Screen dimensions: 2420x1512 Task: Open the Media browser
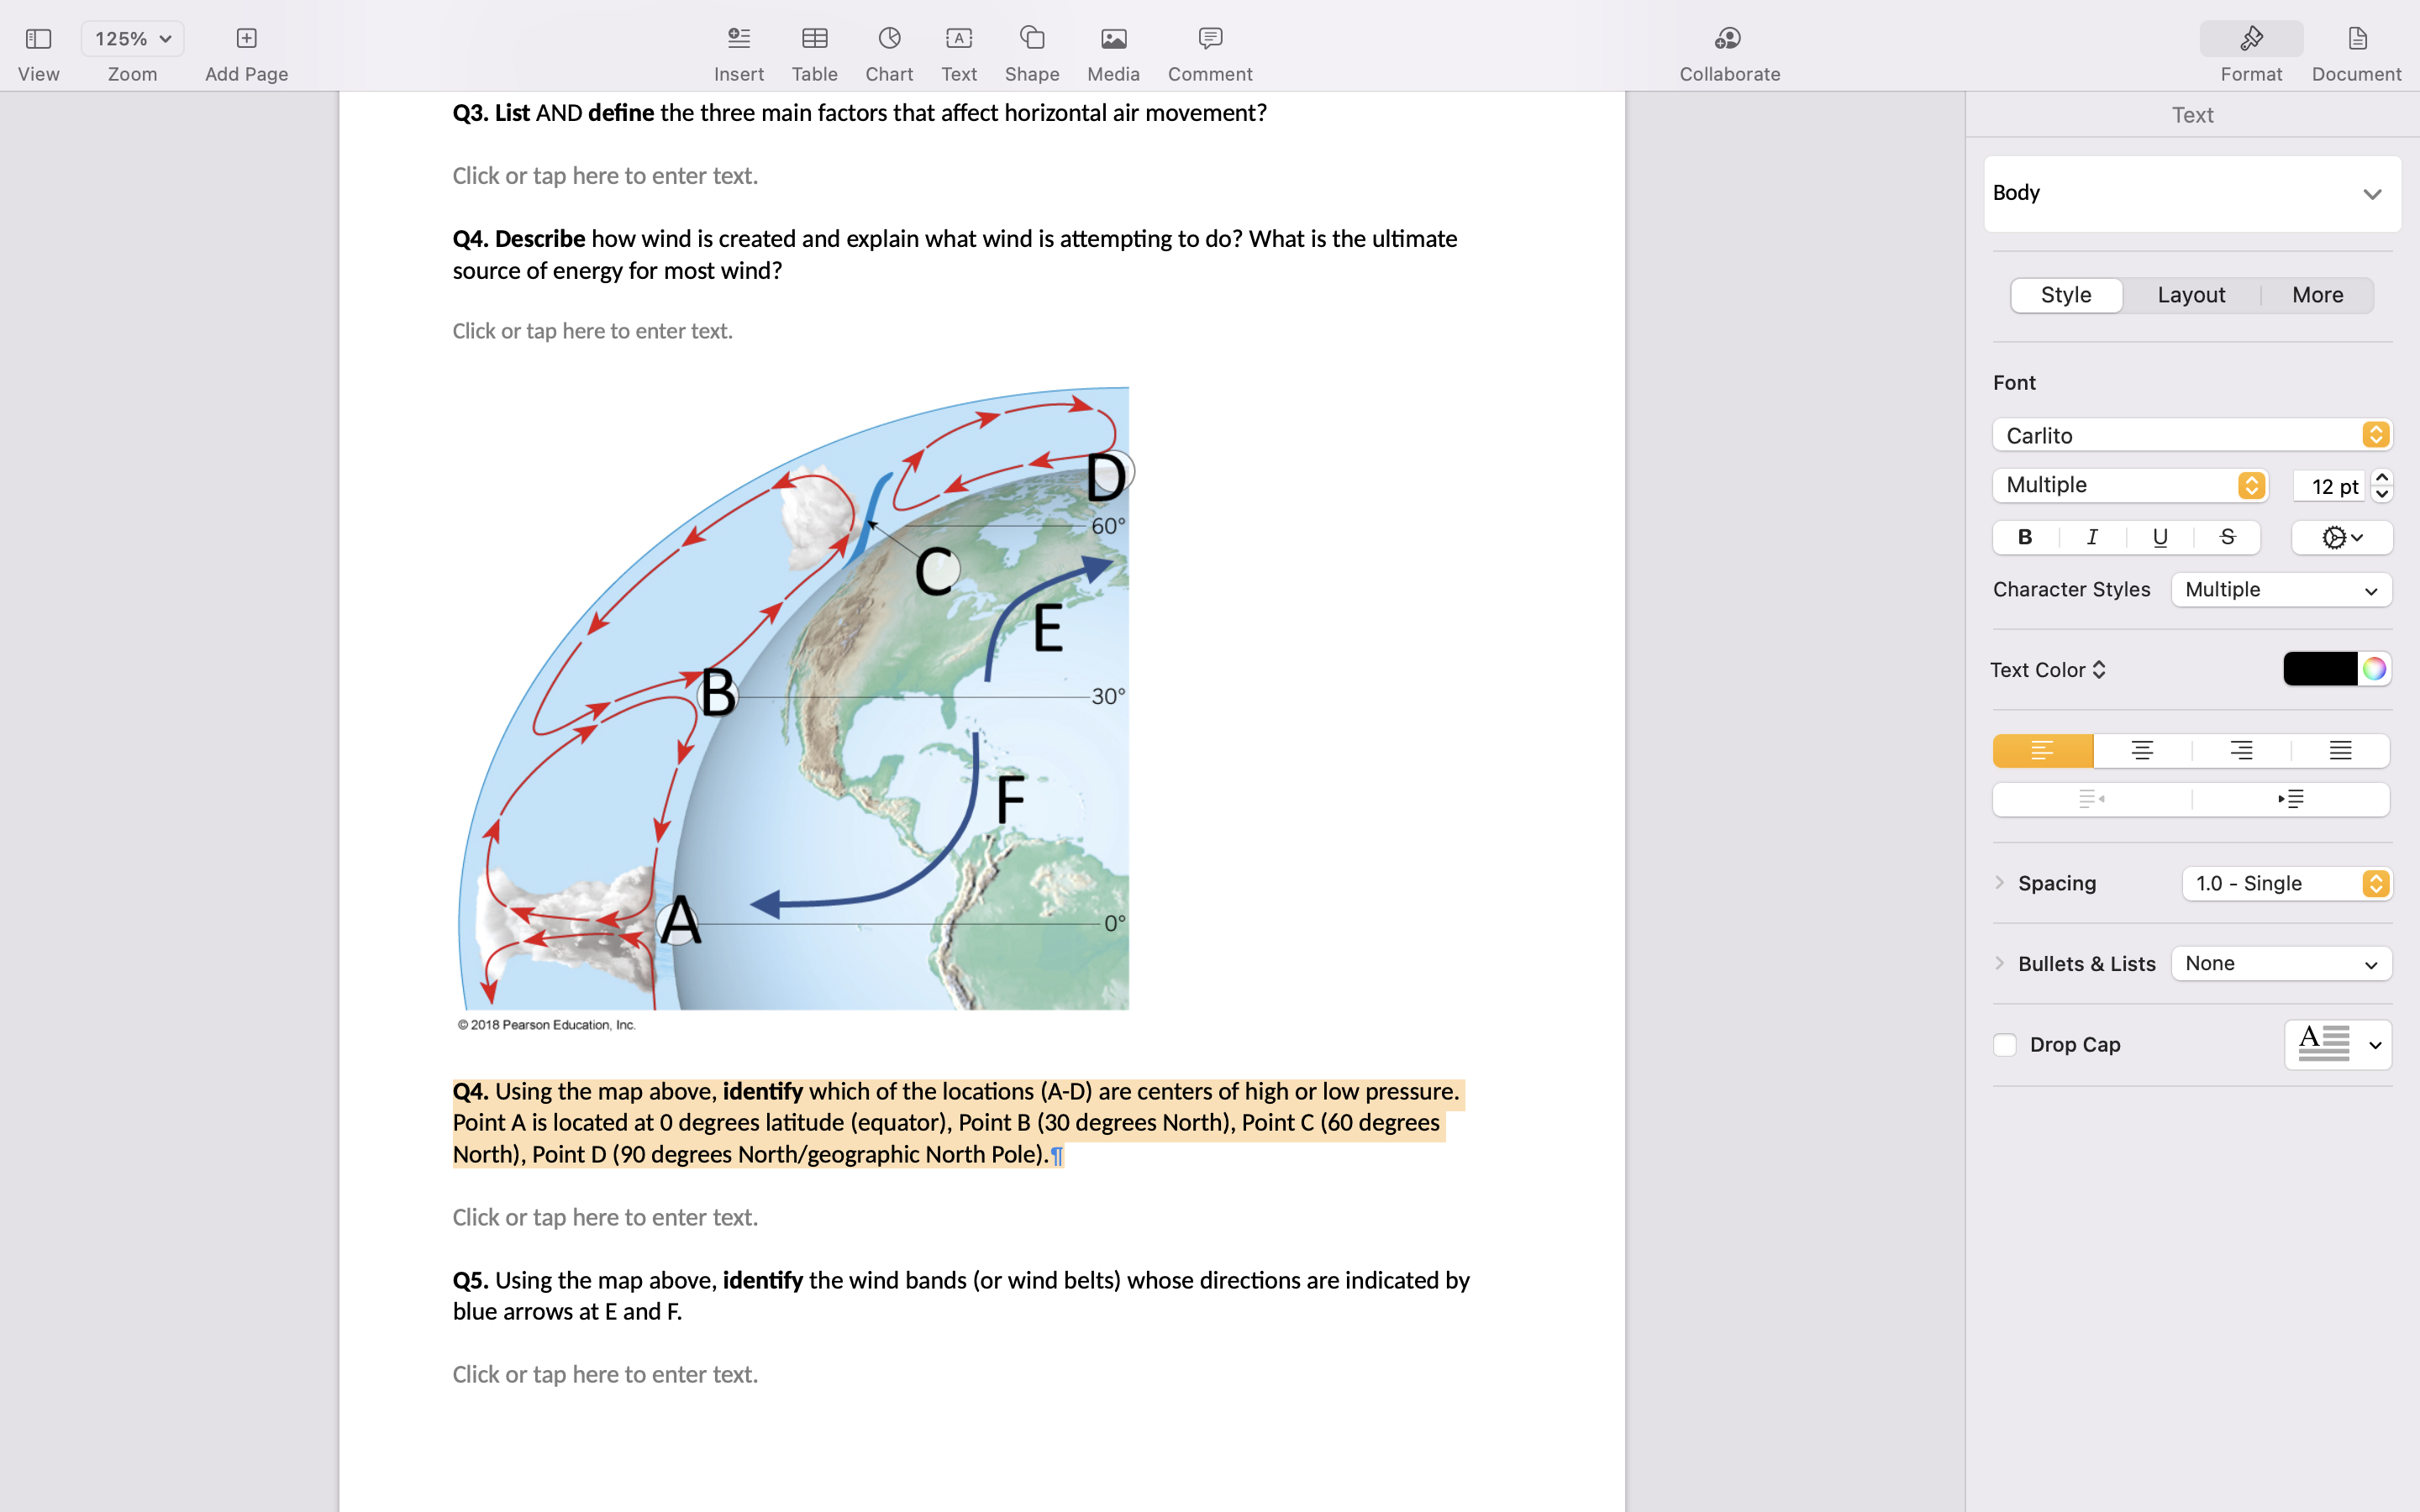(1113, 38)
